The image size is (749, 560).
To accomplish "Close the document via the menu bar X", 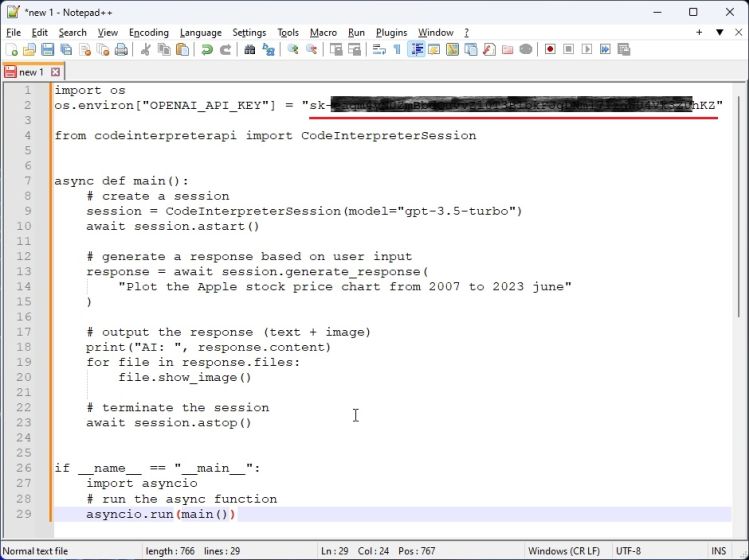I will tap(738, 32).
